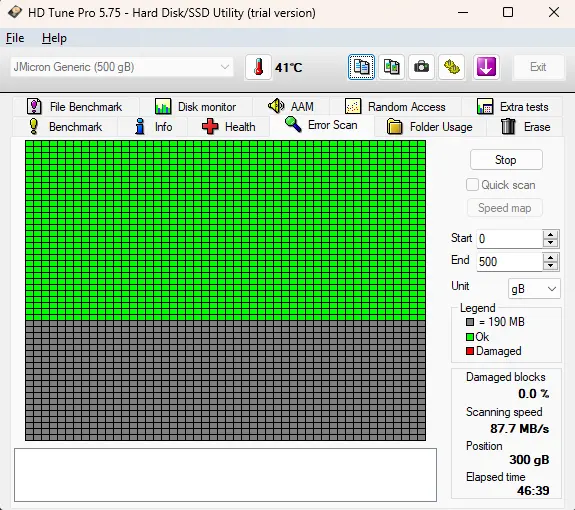
Task: Switch to the Random Access tab
Action: 395,107
